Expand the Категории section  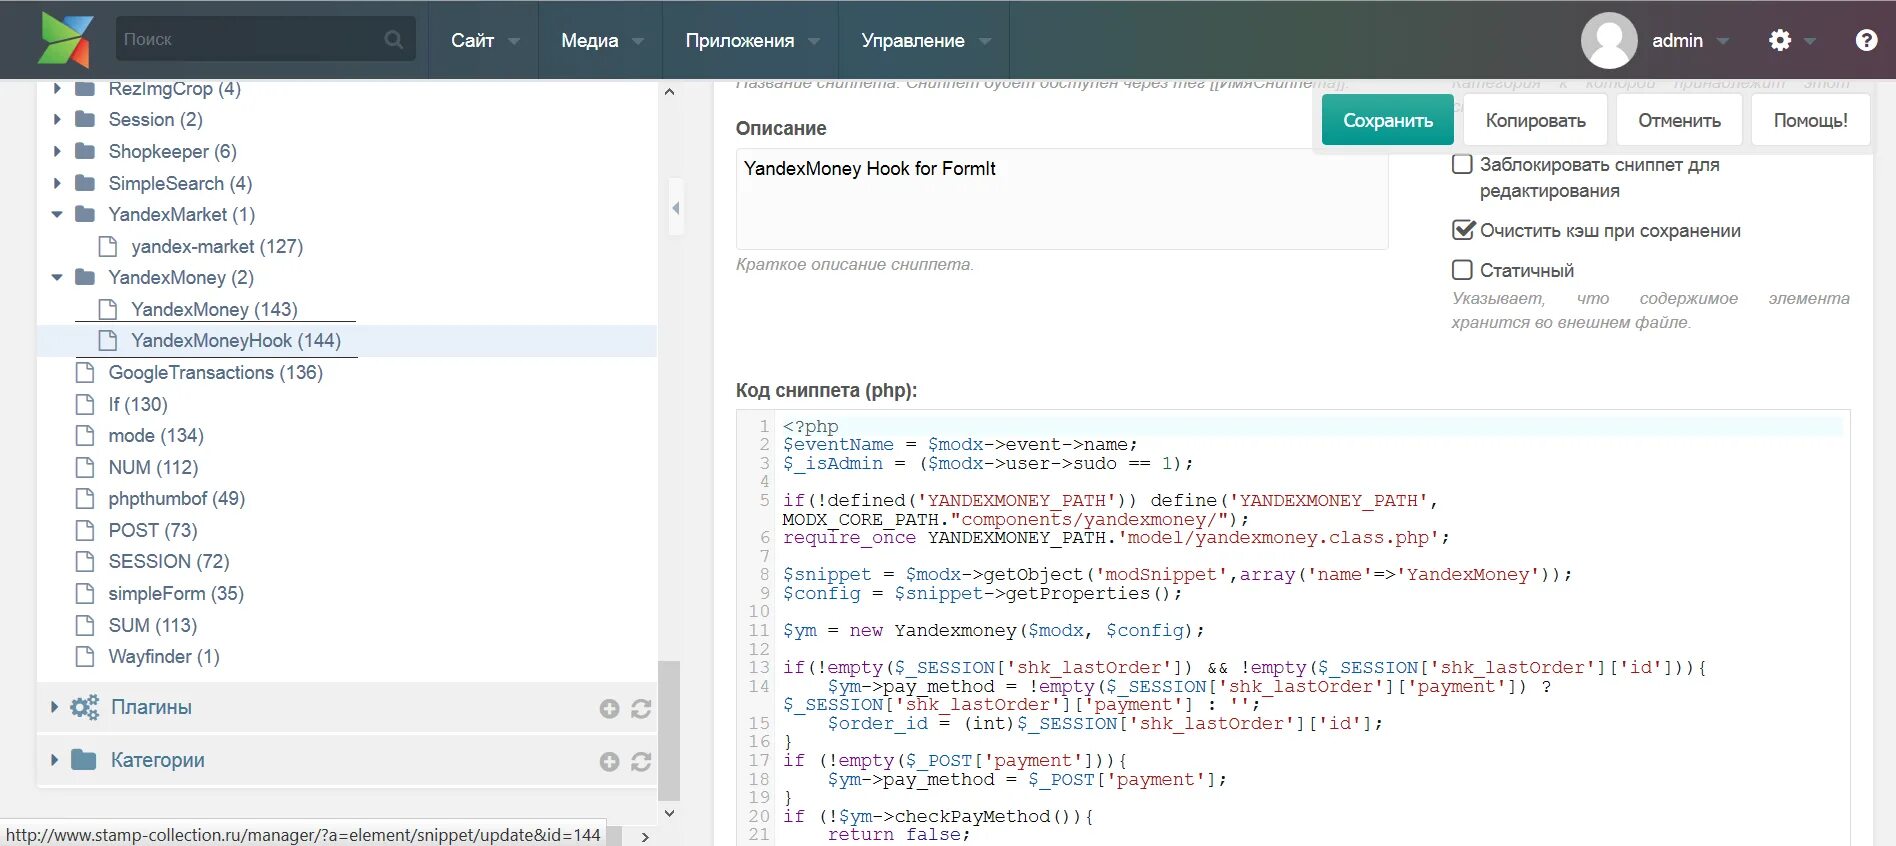pyautogui.click(x=54, y=761)
